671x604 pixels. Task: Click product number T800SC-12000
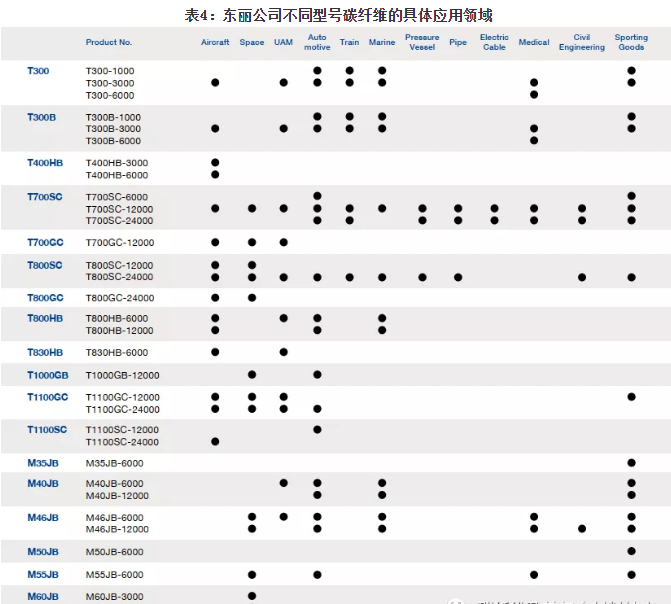click(119, 265)
